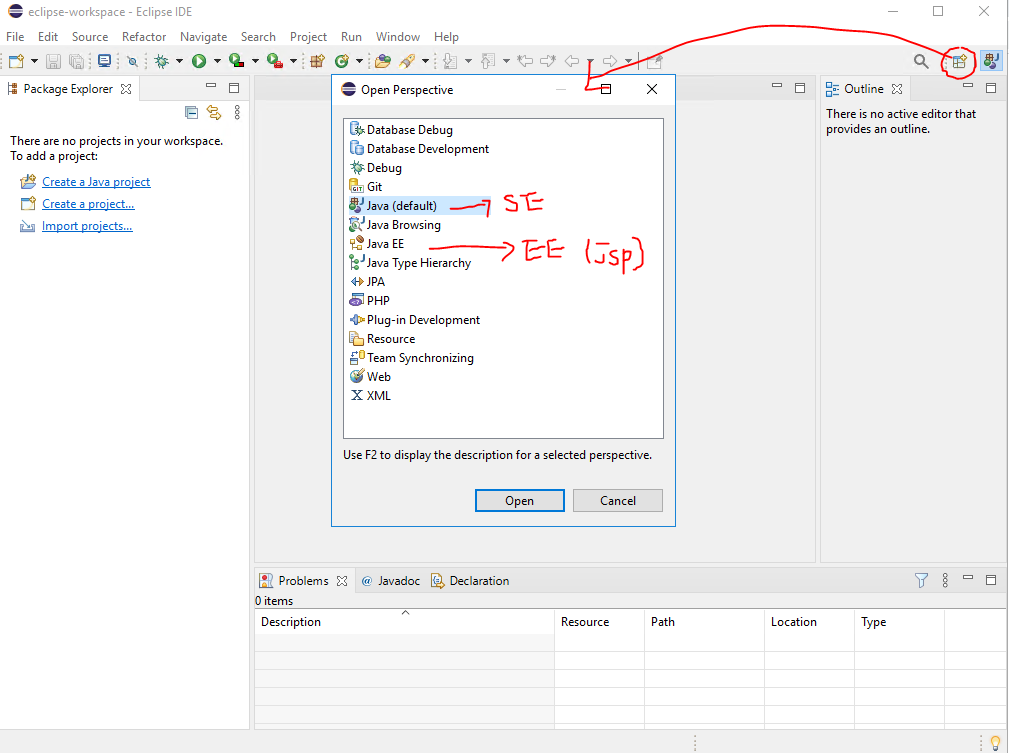Screen dimensions: 1009x753
Task: Switch to the Java perspective button
Action: (x=991, y=61)
